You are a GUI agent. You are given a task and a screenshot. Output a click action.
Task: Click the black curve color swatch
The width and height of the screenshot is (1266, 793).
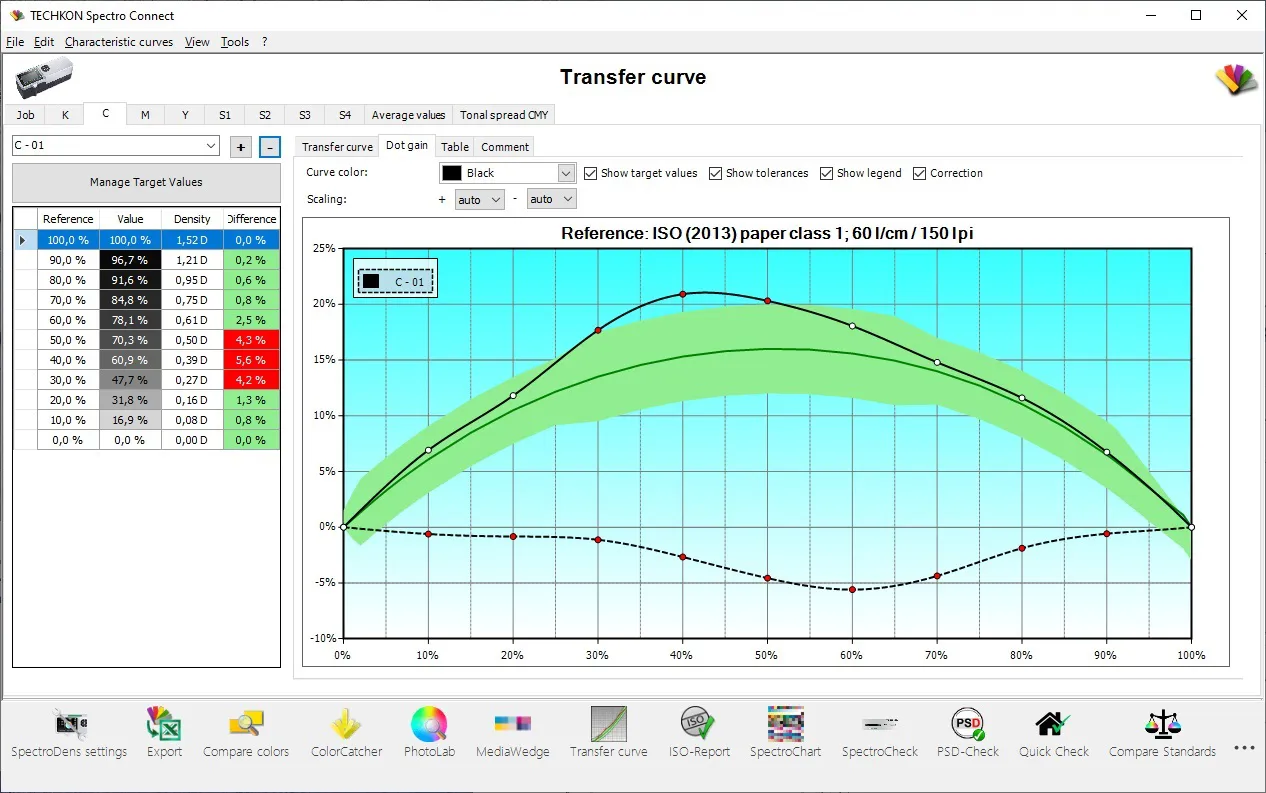coord(452,173)
